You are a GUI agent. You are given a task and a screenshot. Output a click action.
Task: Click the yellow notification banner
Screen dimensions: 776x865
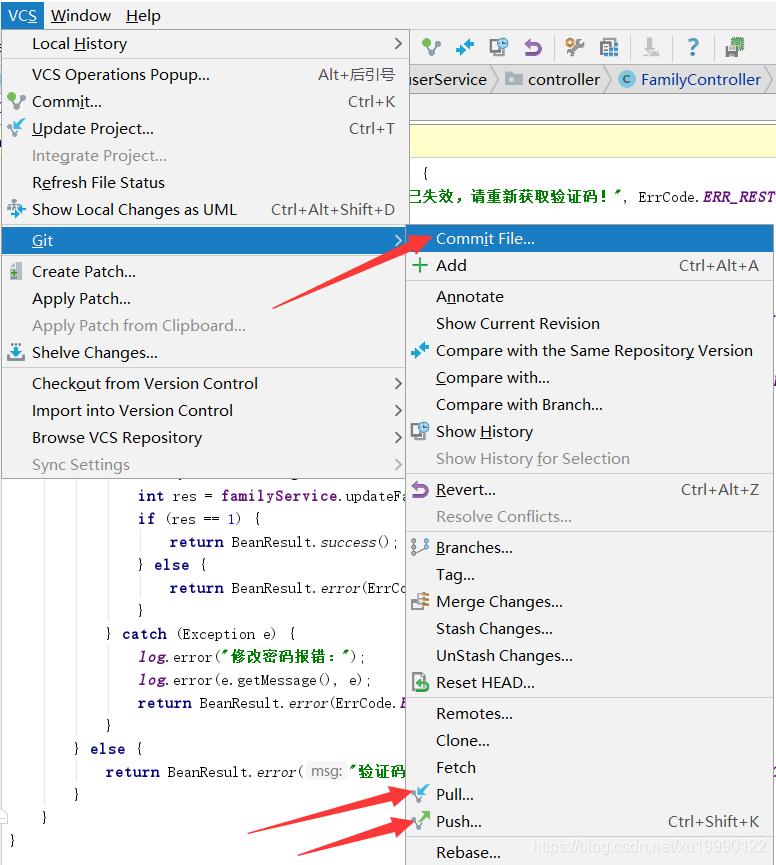[x=592, y=141]
